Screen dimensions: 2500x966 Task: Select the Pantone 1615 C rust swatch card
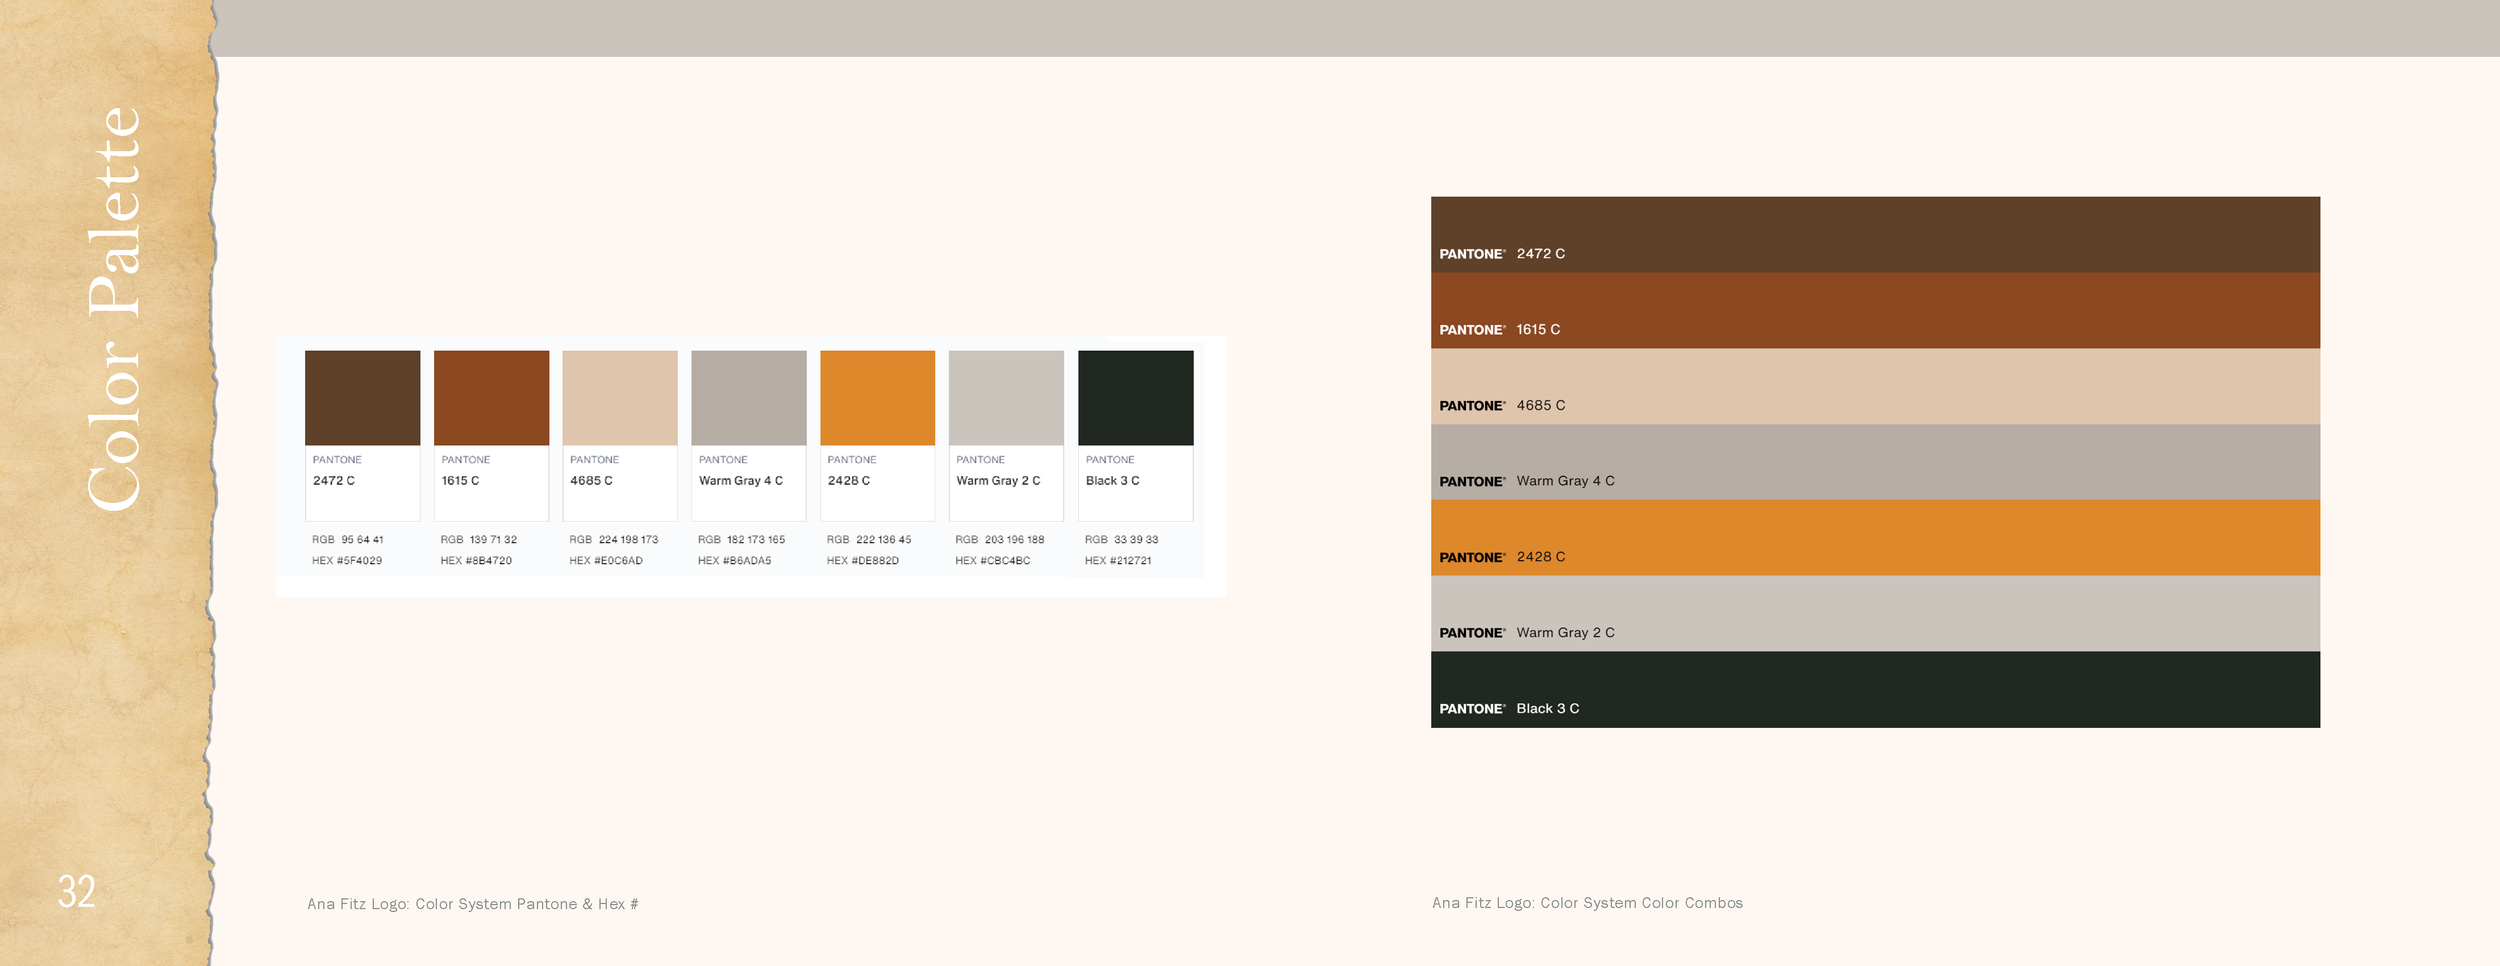491,435
